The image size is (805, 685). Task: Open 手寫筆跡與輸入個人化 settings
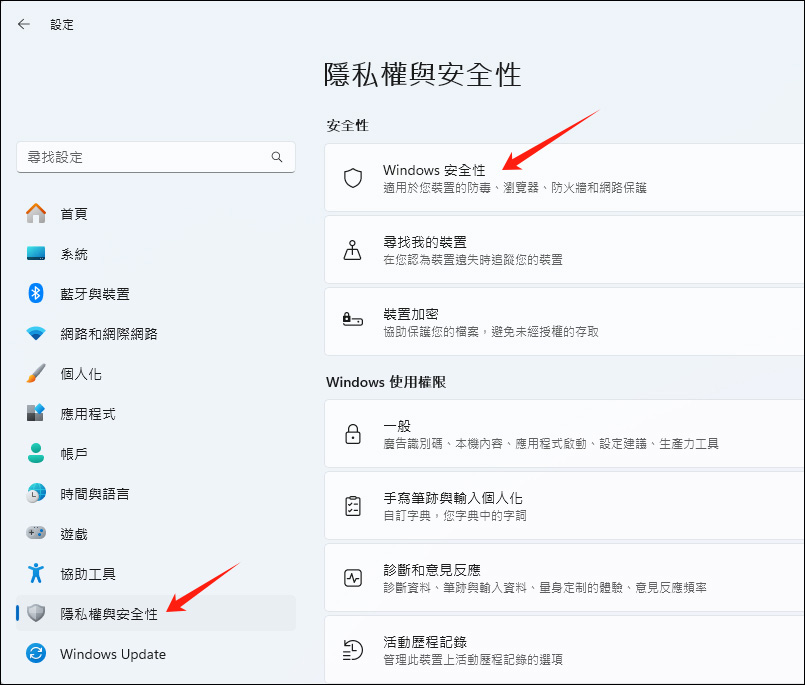pyautogui.click(x=564, y=506)
